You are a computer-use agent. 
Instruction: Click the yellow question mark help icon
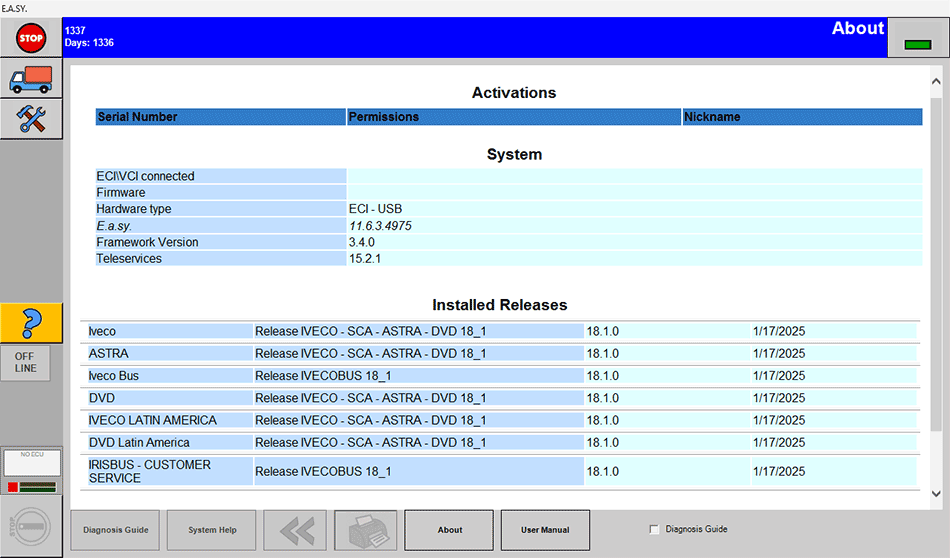tap(31, 323)
